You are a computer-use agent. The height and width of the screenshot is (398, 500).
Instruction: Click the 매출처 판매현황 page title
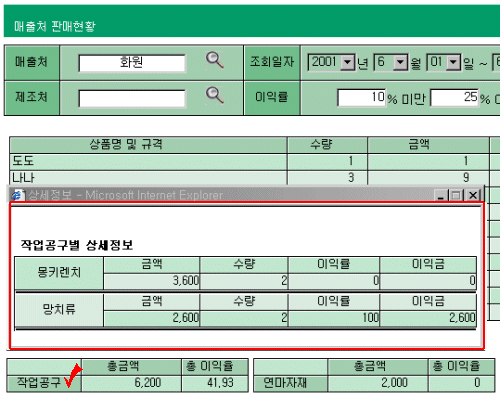55,26
